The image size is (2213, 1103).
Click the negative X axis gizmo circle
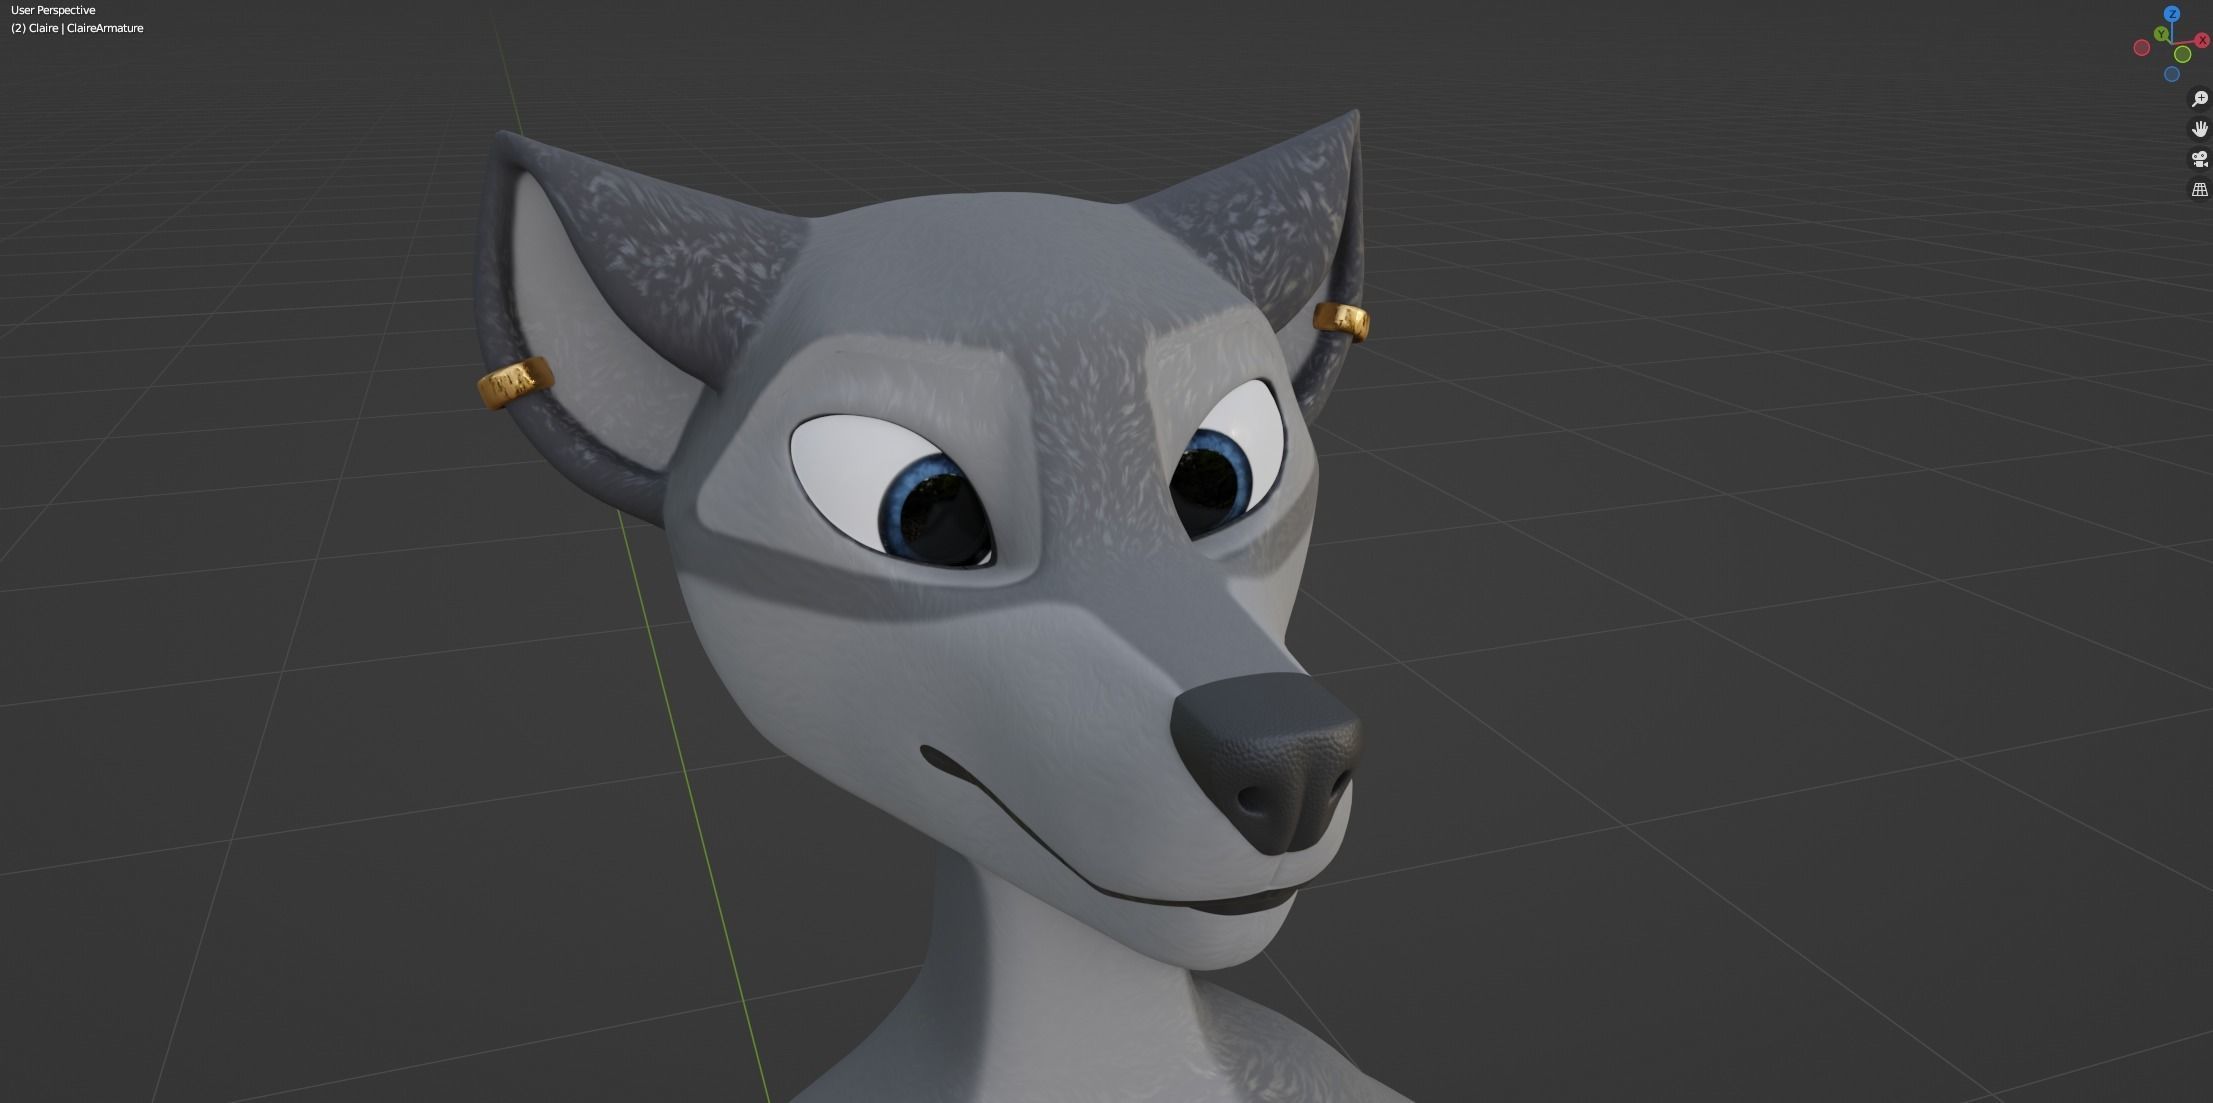[x=2142, y=47]
